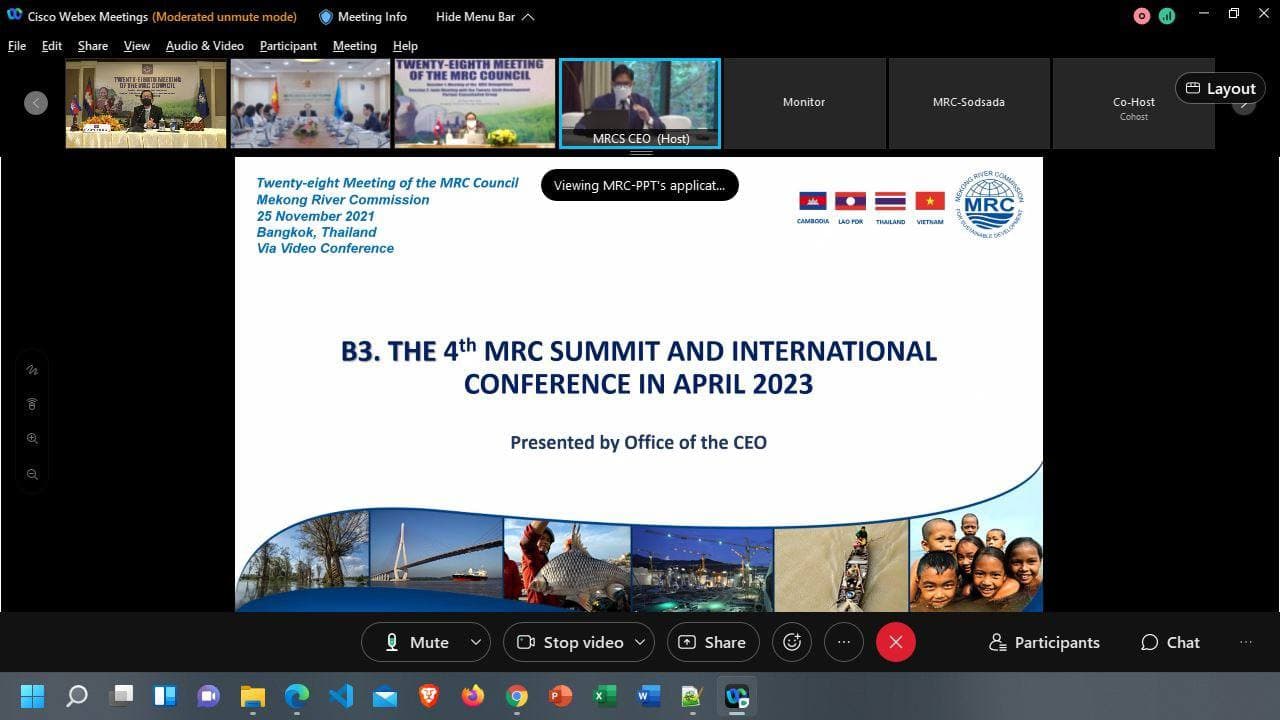Stop video camera
1280x720 pixels.
pos(569,642)
